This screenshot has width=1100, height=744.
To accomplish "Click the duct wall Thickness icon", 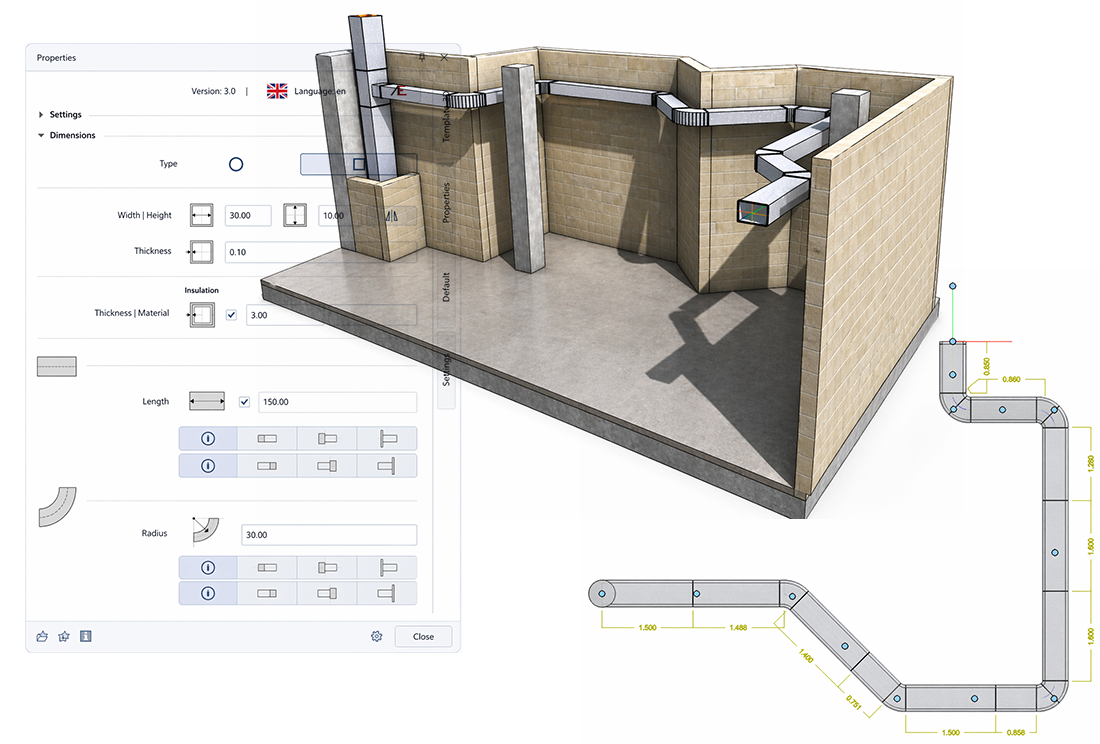I will coord(201,252).
